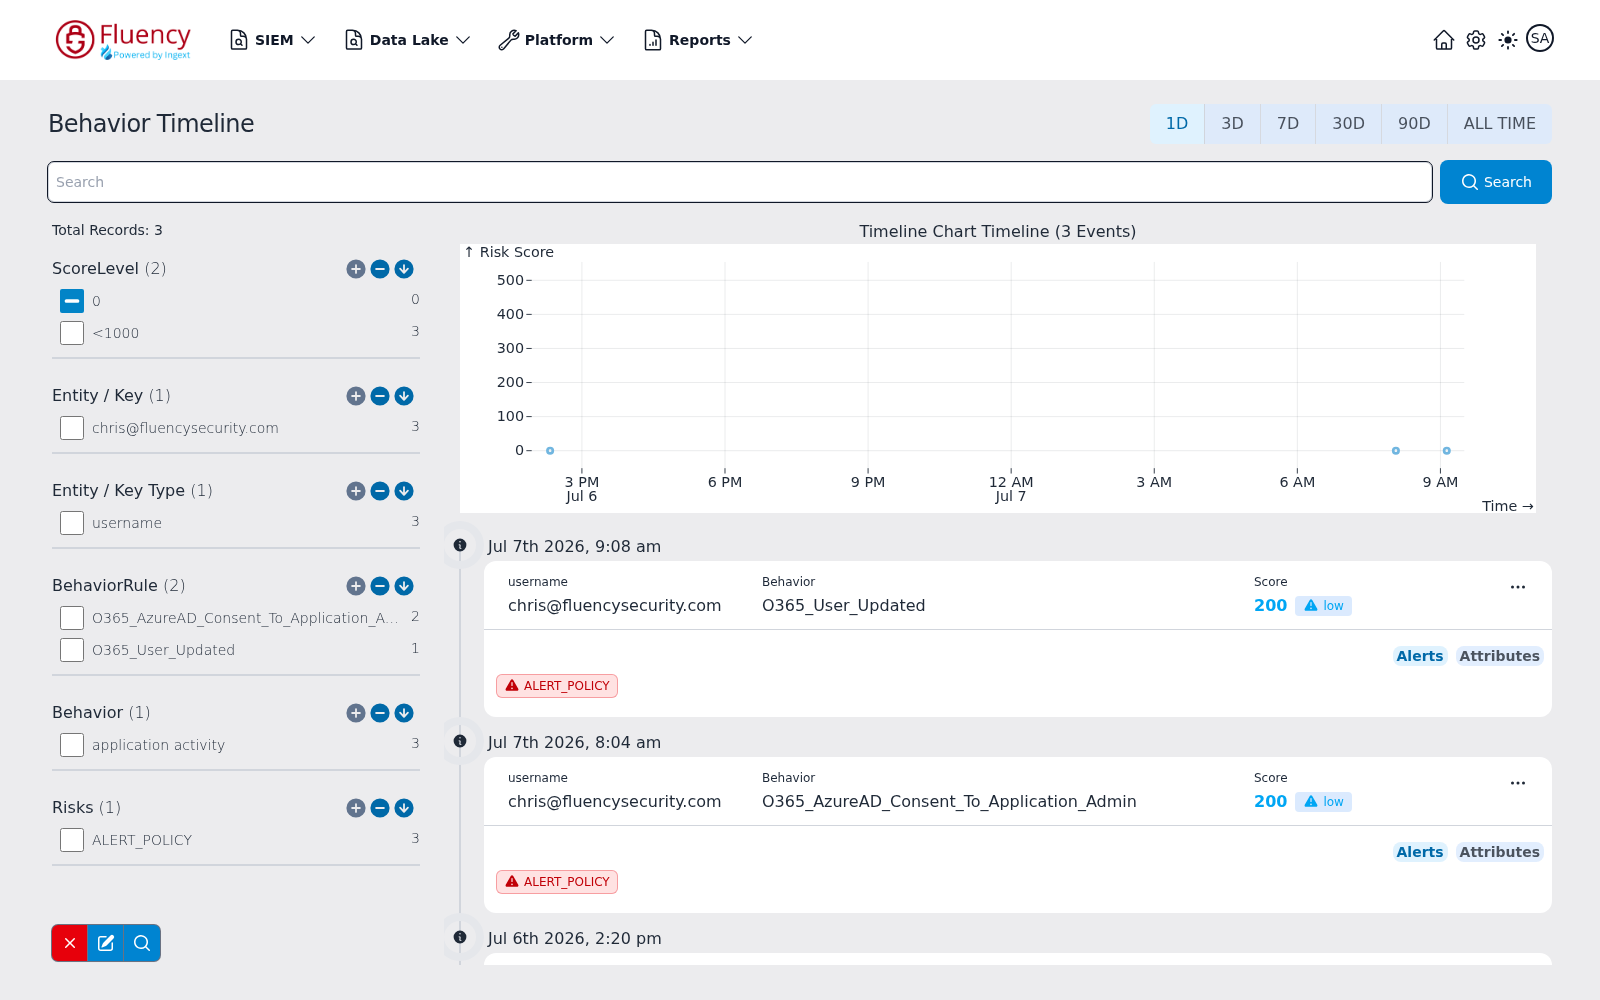Open three-dot menu for O365_User_Updated event

click(1518, 587)
